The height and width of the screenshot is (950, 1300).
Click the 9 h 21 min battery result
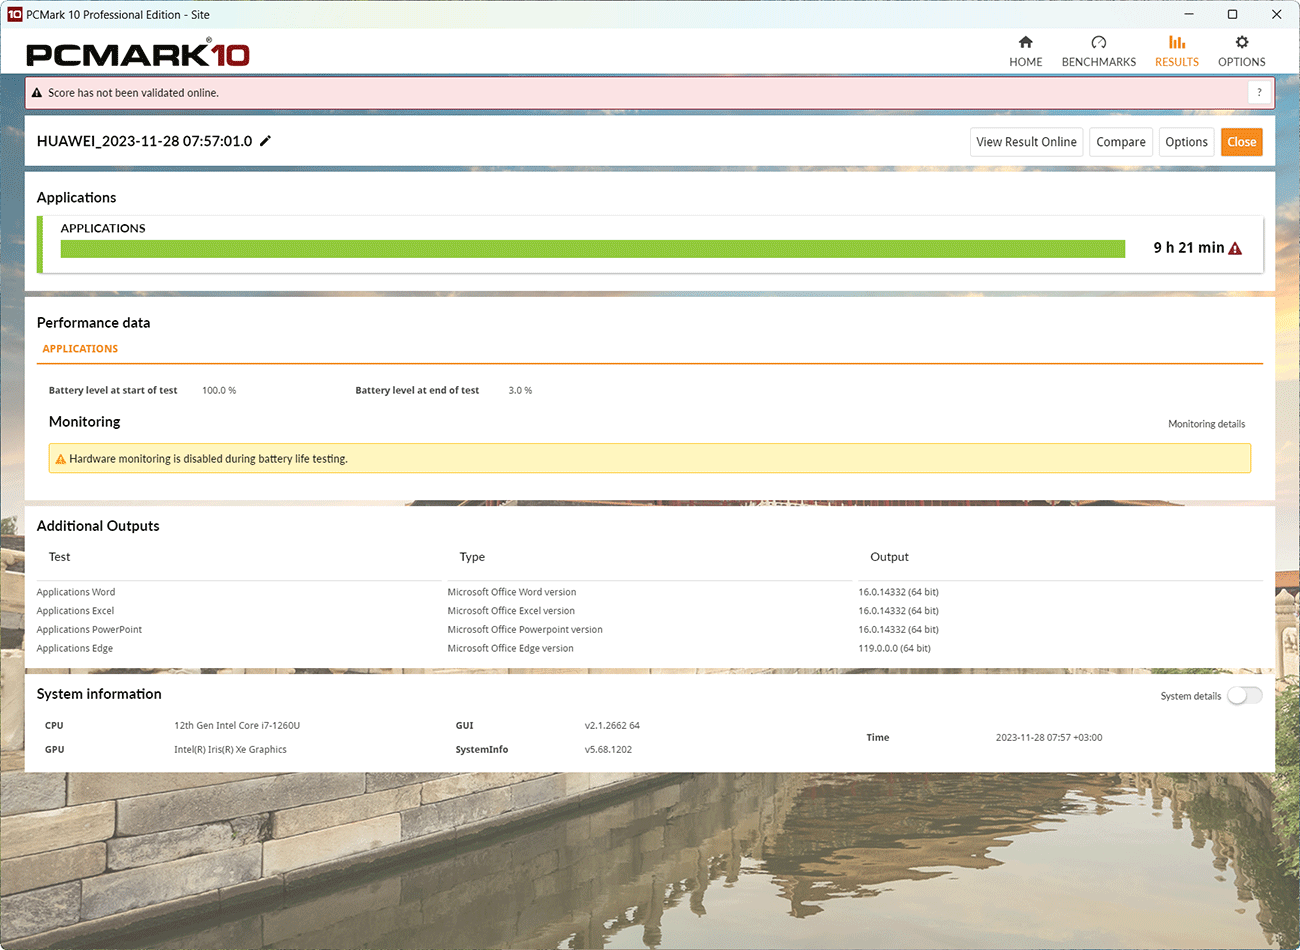pos(1189,248)
